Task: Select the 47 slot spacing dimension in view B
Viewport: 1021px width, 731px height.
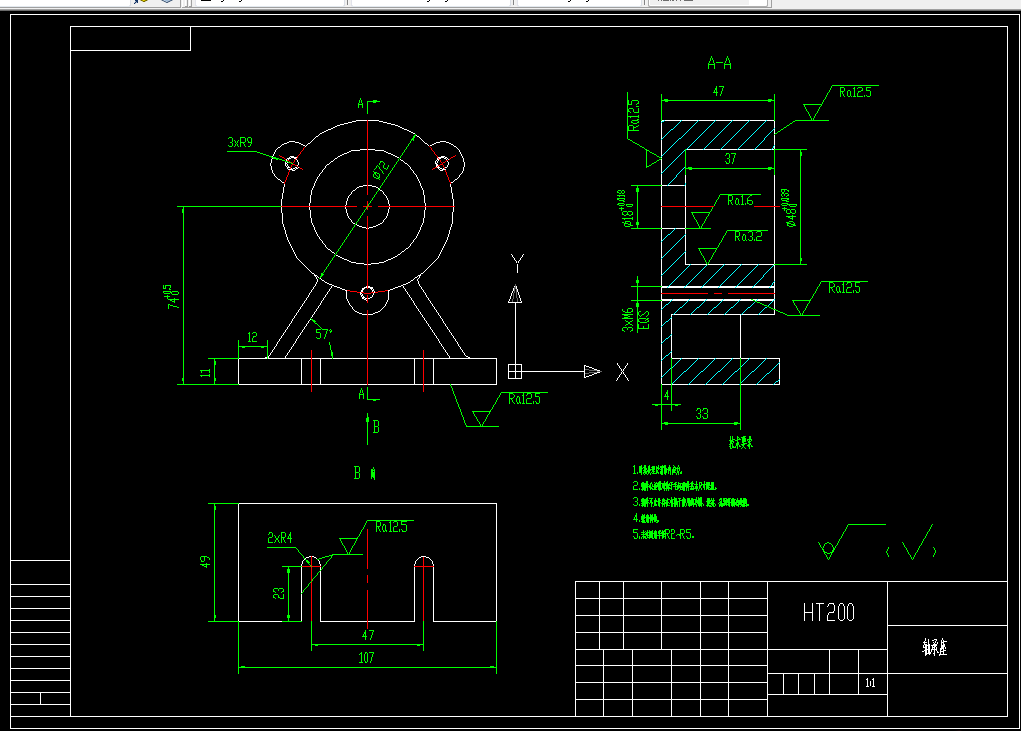Action: pyautogui.click(x=368, y=635)
